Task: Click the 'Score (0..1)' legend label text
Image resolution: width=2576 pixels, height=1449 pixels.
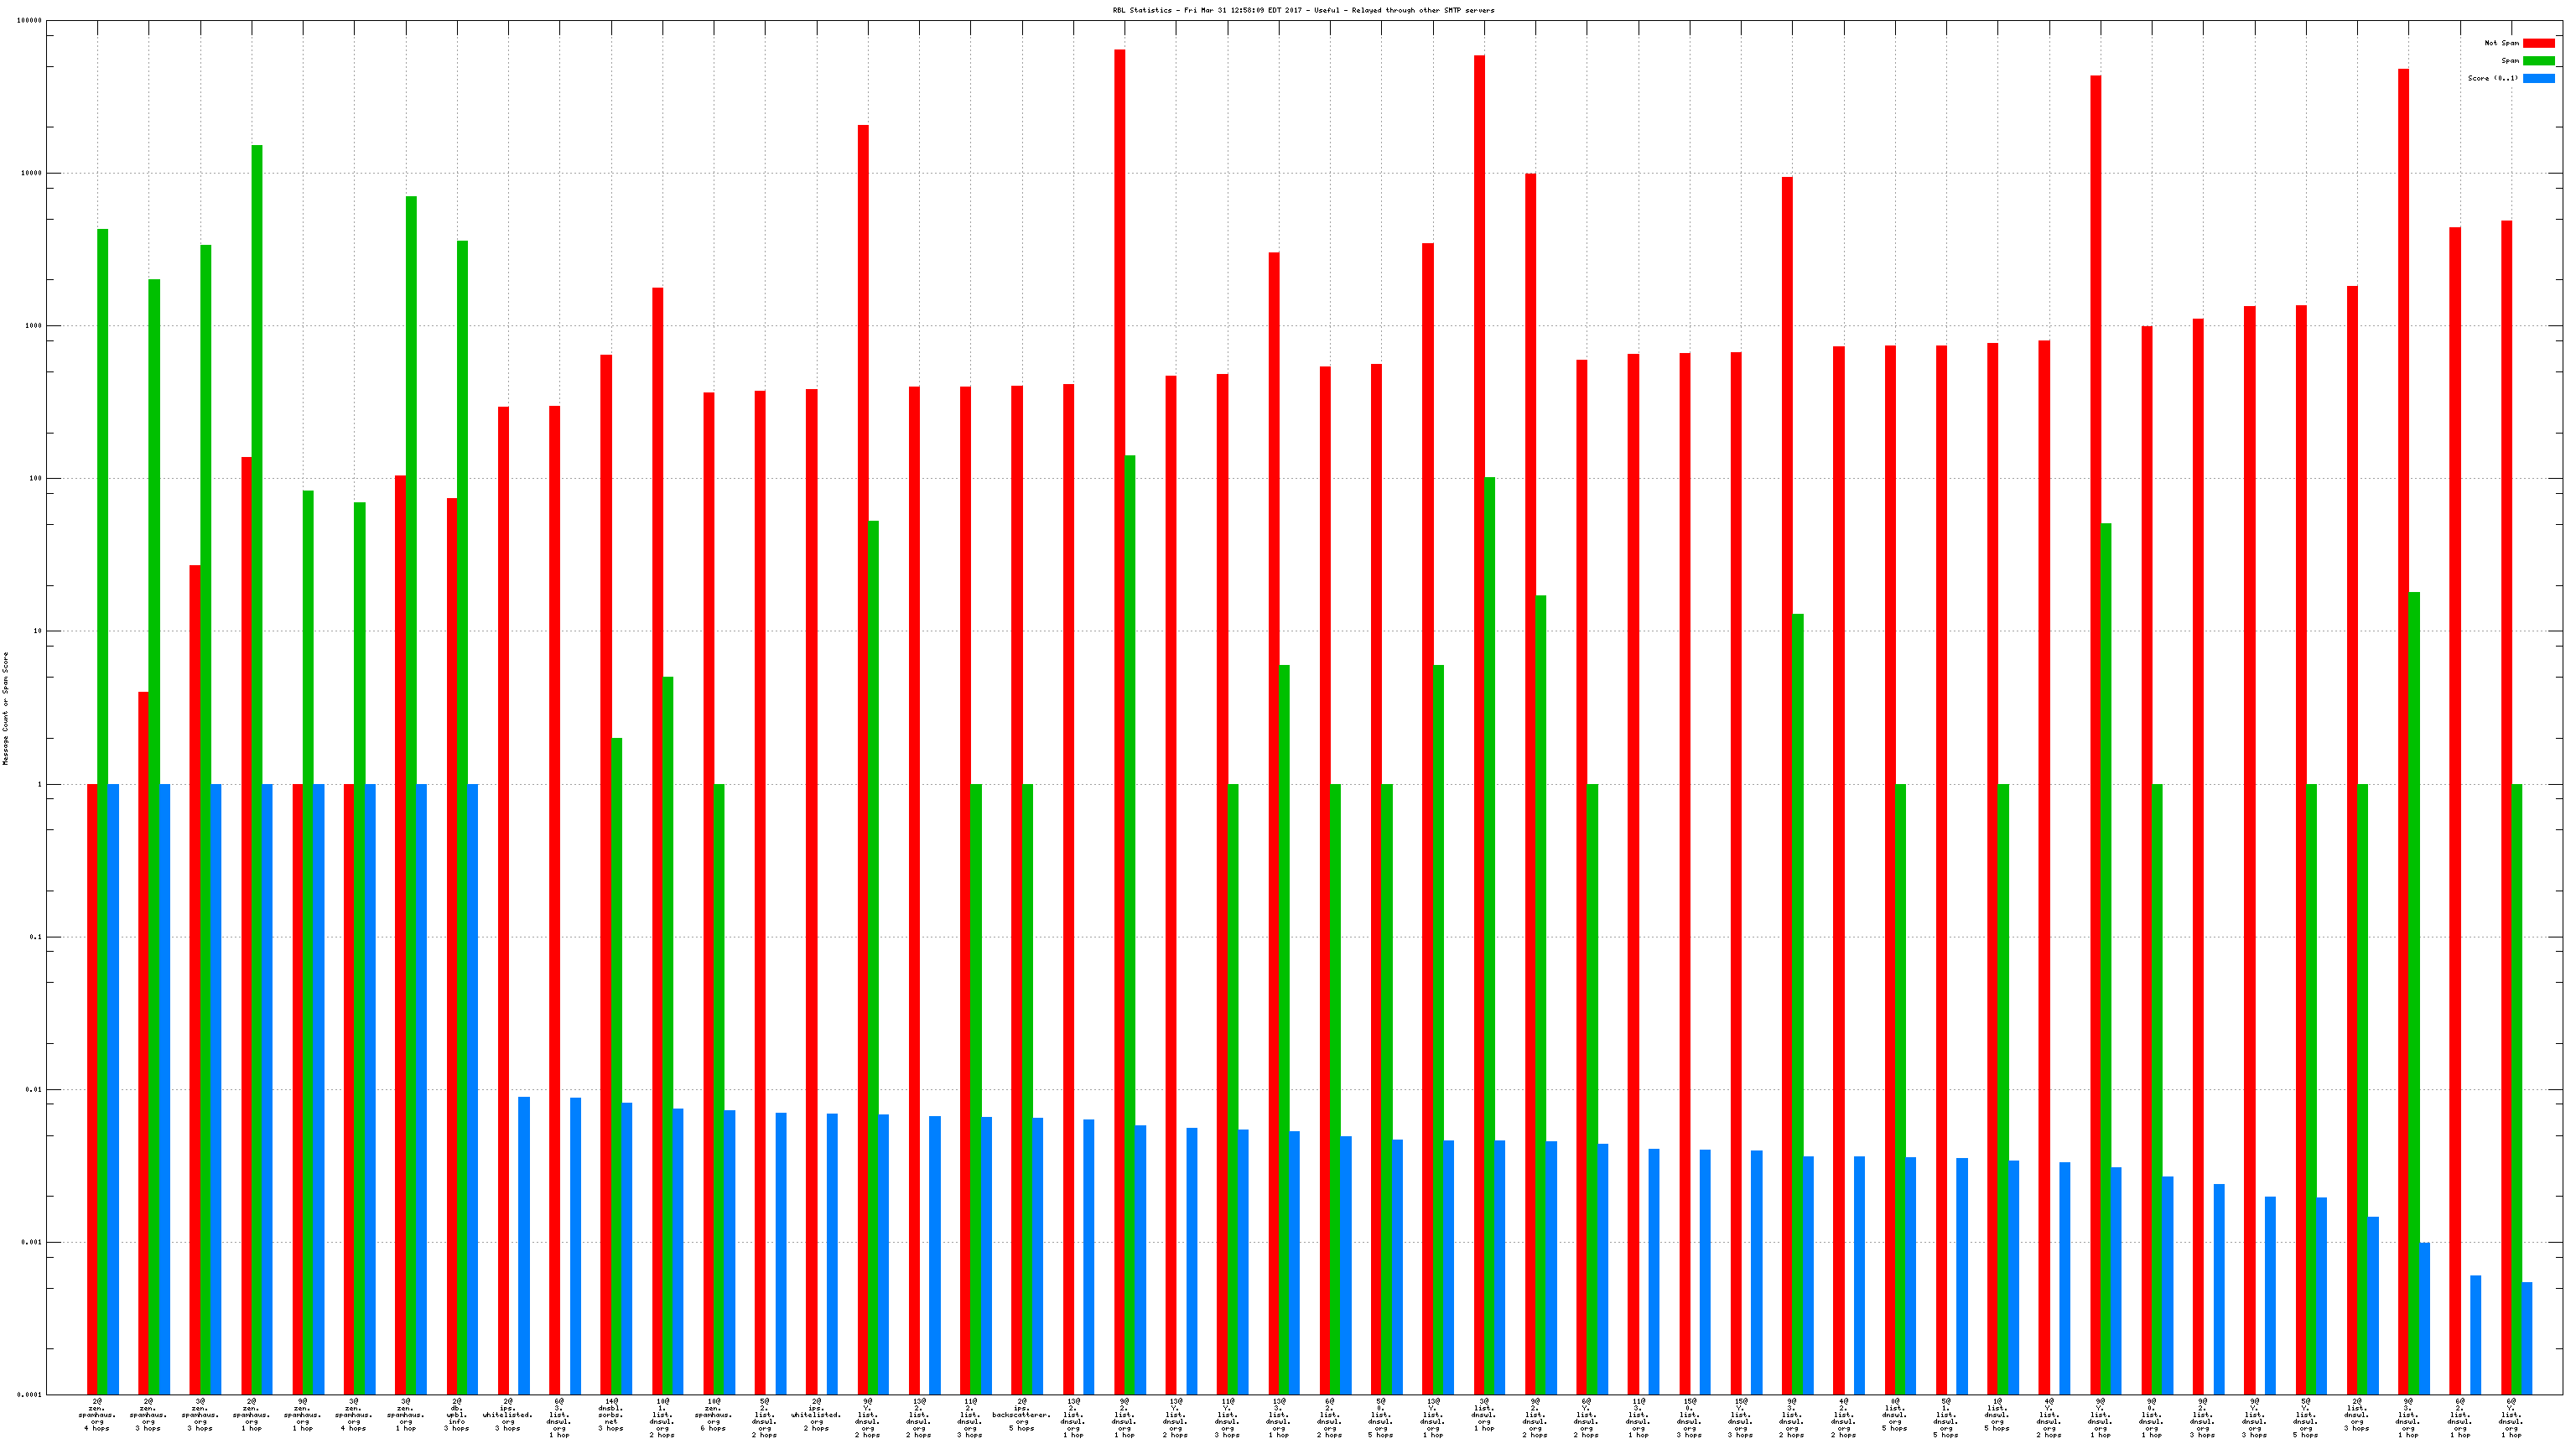Action: tap(2492, 78)
